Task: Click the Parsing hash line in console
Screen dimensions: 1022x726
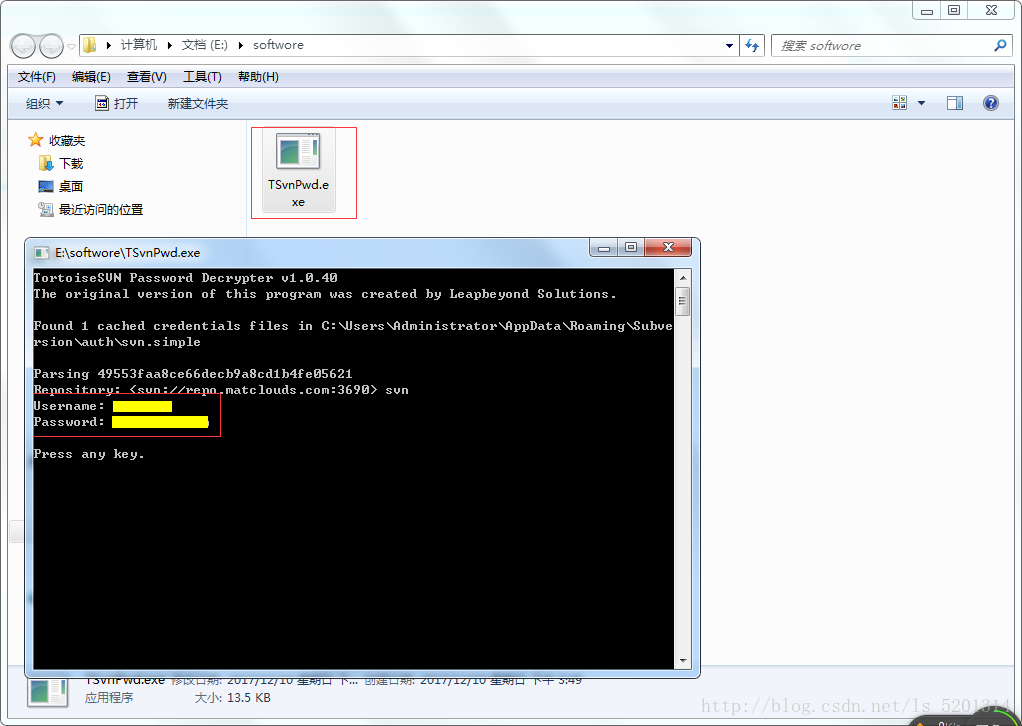Action: coord(193,374)
